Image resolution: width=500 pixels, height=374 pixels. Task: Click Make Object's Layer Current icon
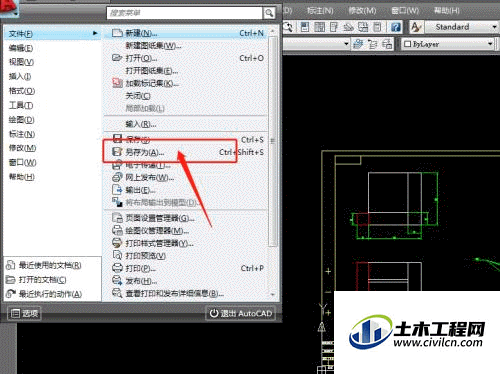pyautogui.click(x=358, y=44)
